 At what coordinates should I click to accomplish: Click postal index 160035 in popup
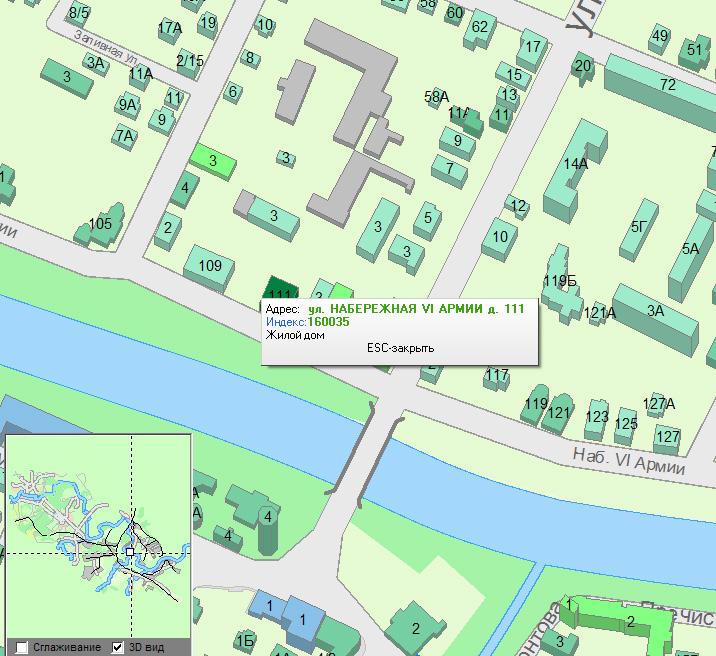click(328, 322)
